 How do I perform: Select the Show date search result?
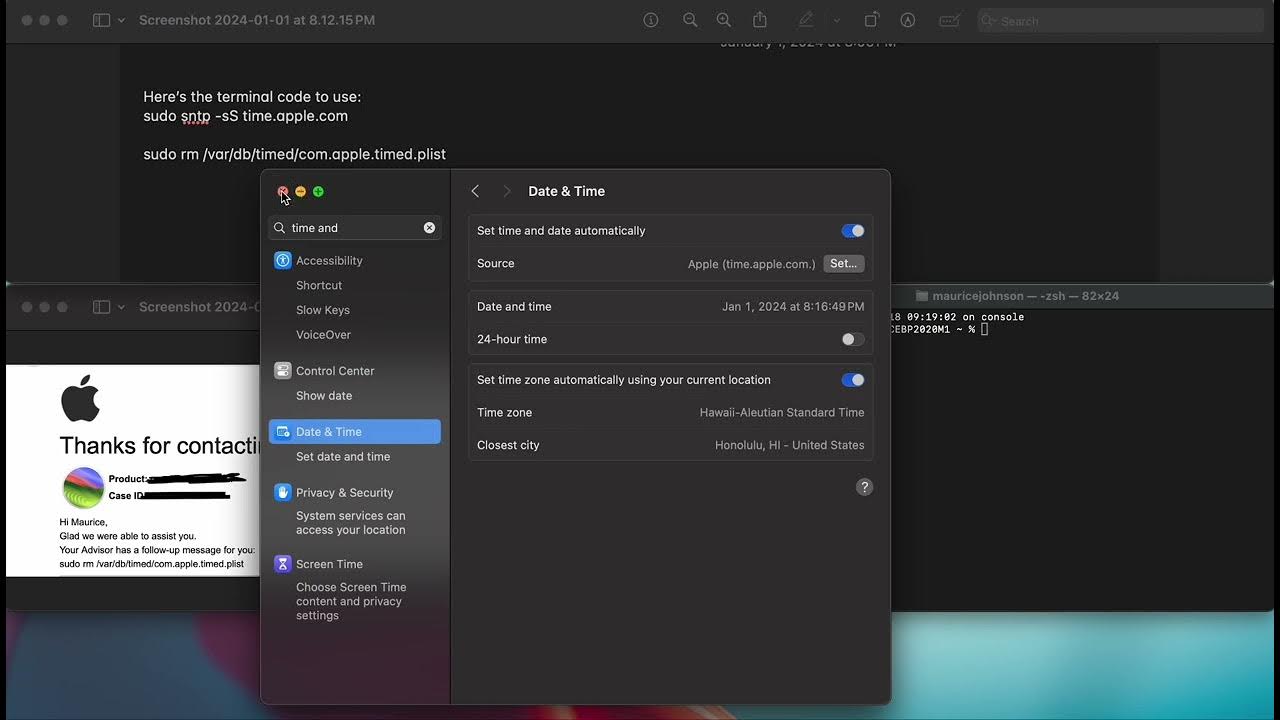(x=324, y=396)
